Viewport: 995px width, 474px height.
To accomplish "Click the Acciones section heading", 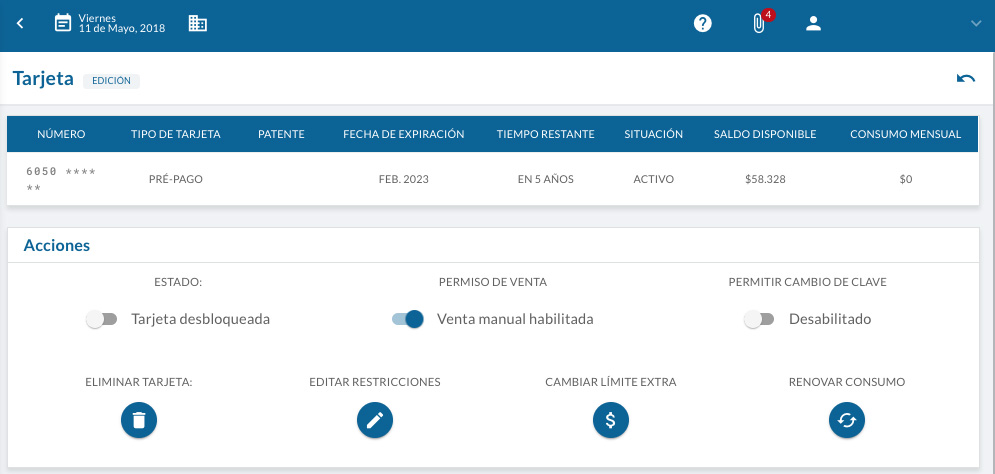I will point(56,246).
